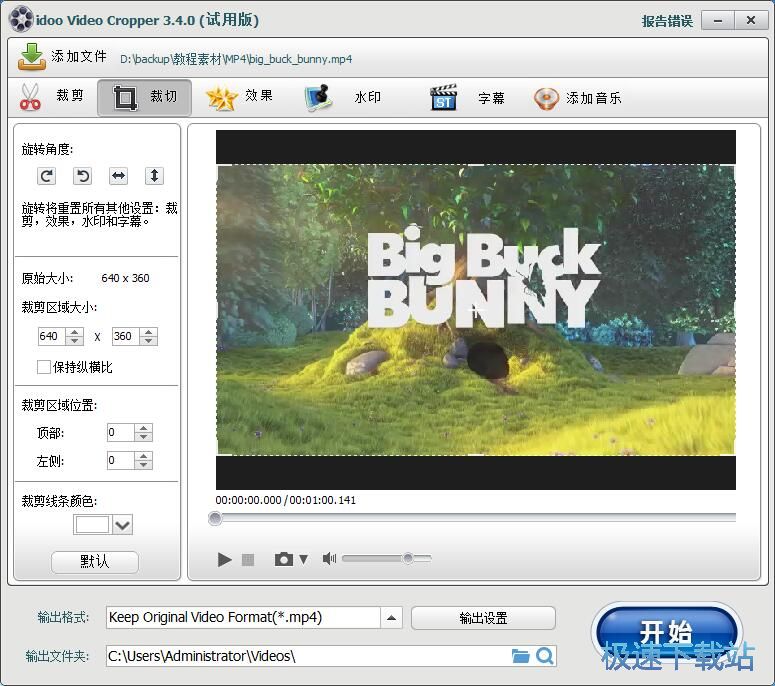Click the Big Buck Bunny video preview
The image size is (775, 686).
coord(475,310)
